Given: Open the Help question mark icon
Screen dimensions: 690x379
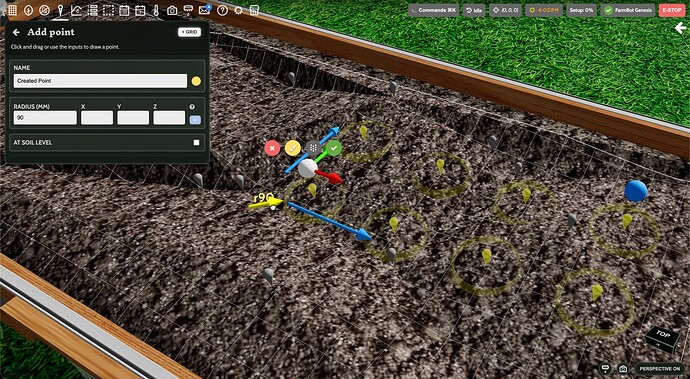Looking at the screenshot, I should (x=222, y=10).
